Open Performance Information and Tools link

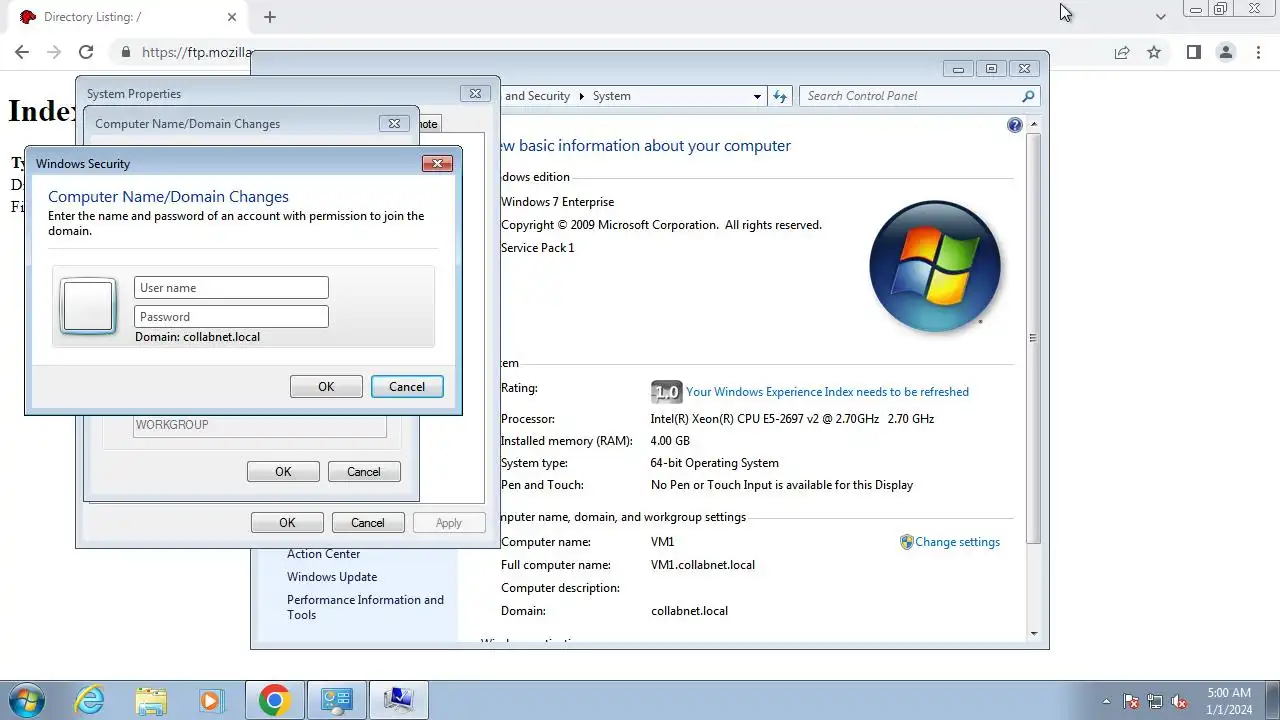click(x=365, y=607)
